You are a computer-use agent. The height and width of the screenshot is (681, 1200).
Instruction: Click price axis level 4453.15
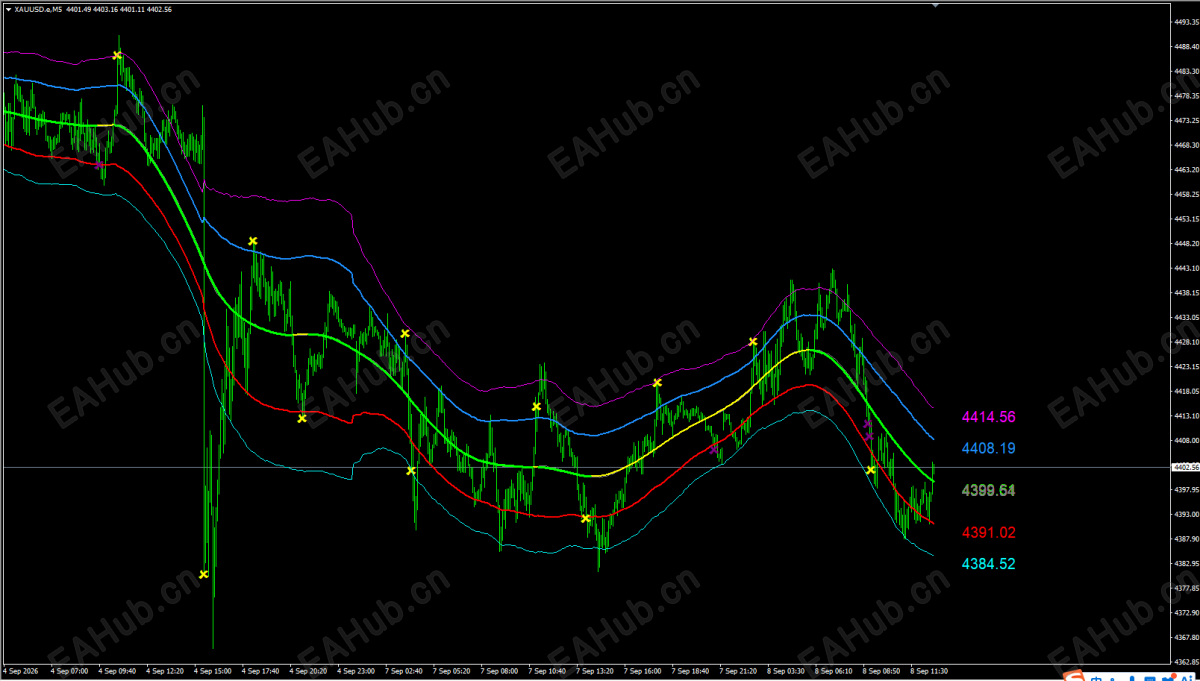click(x=1186, y=219)
